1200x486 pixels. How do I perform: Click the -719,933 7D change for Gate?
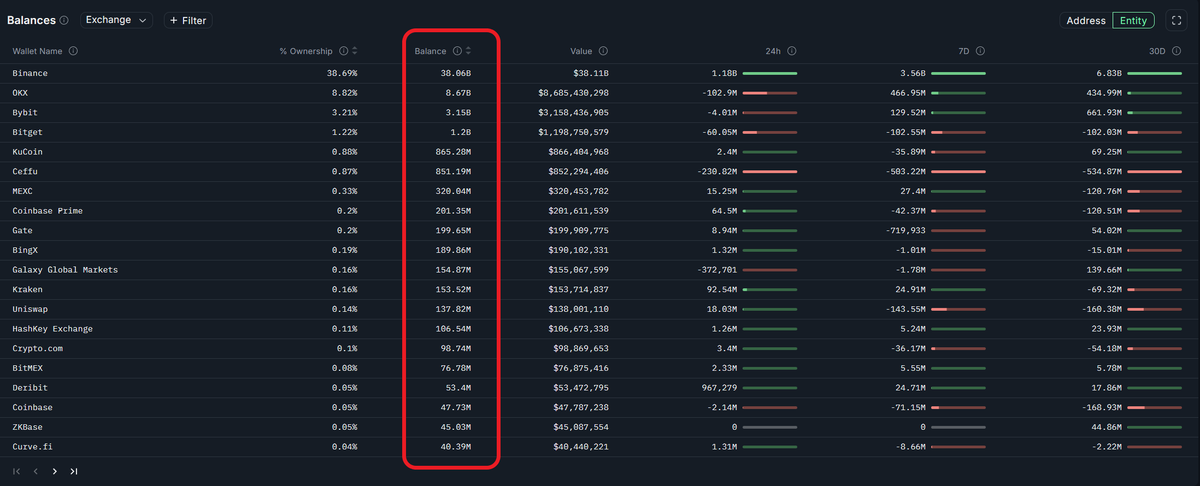905,230
